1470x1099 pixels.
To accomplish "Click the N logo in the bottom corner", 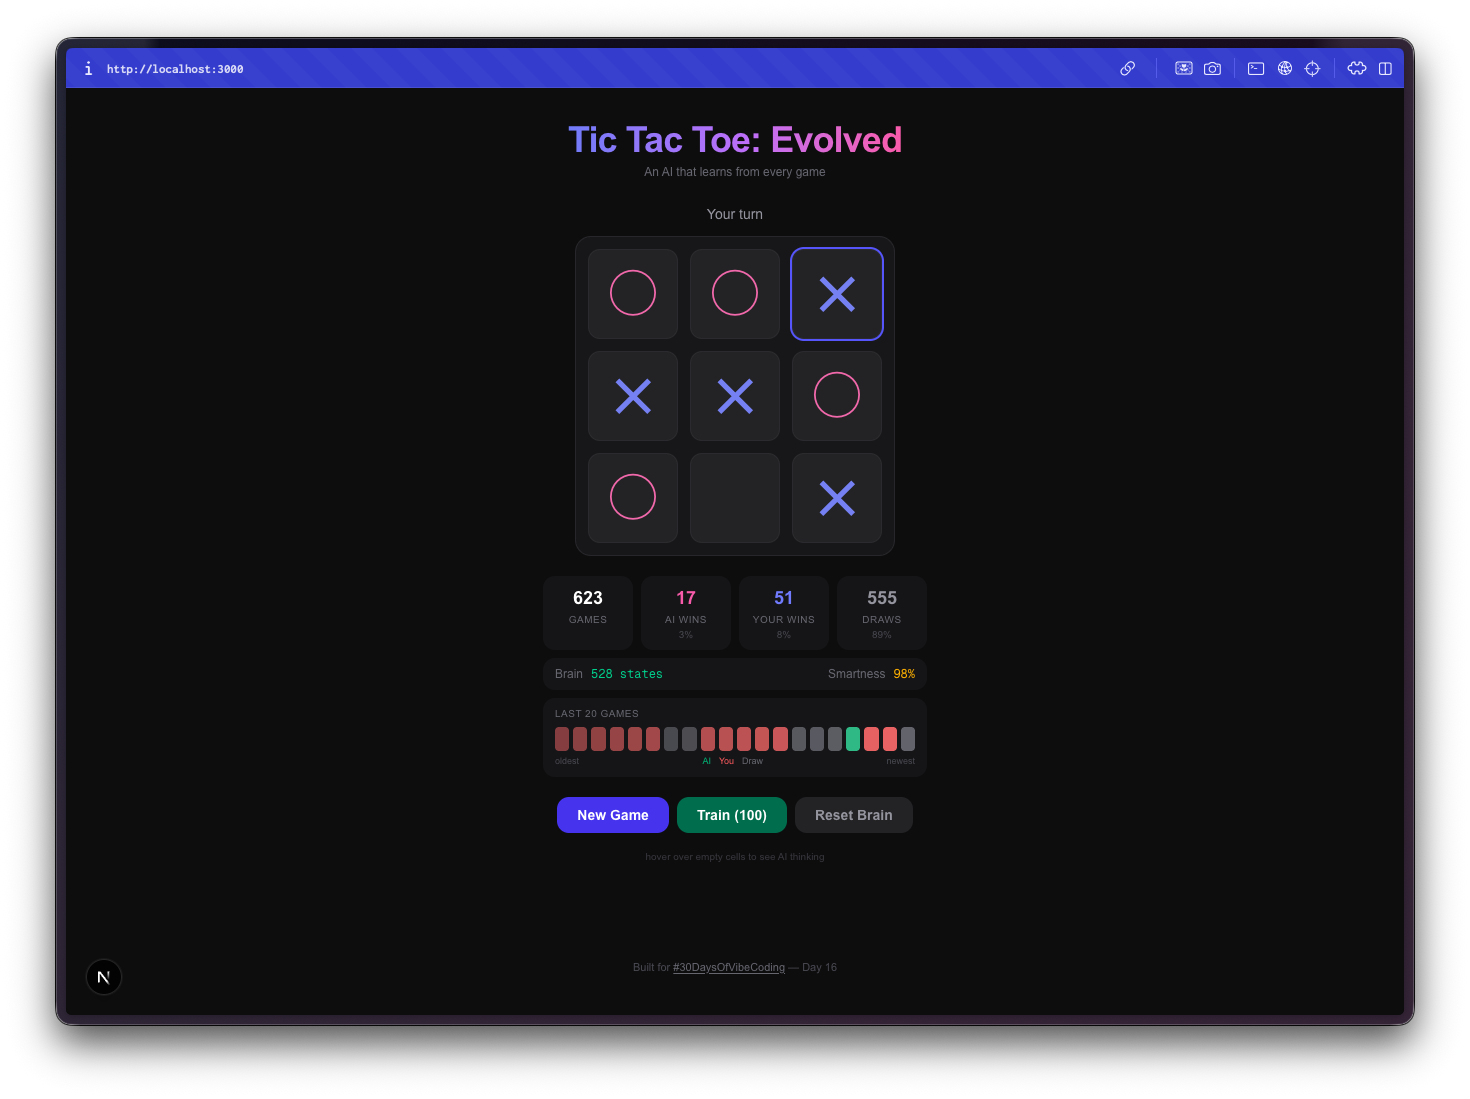I will pos(103,976).
